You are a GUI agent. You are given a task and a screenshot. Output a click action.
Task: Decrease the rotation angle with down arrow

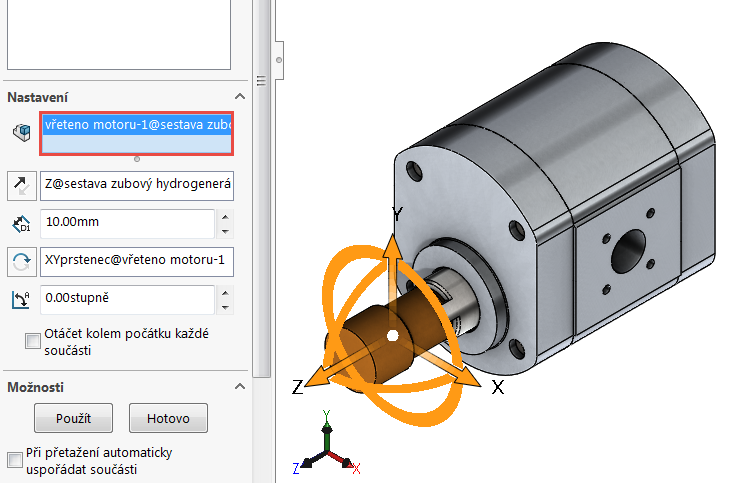[225, 307]
